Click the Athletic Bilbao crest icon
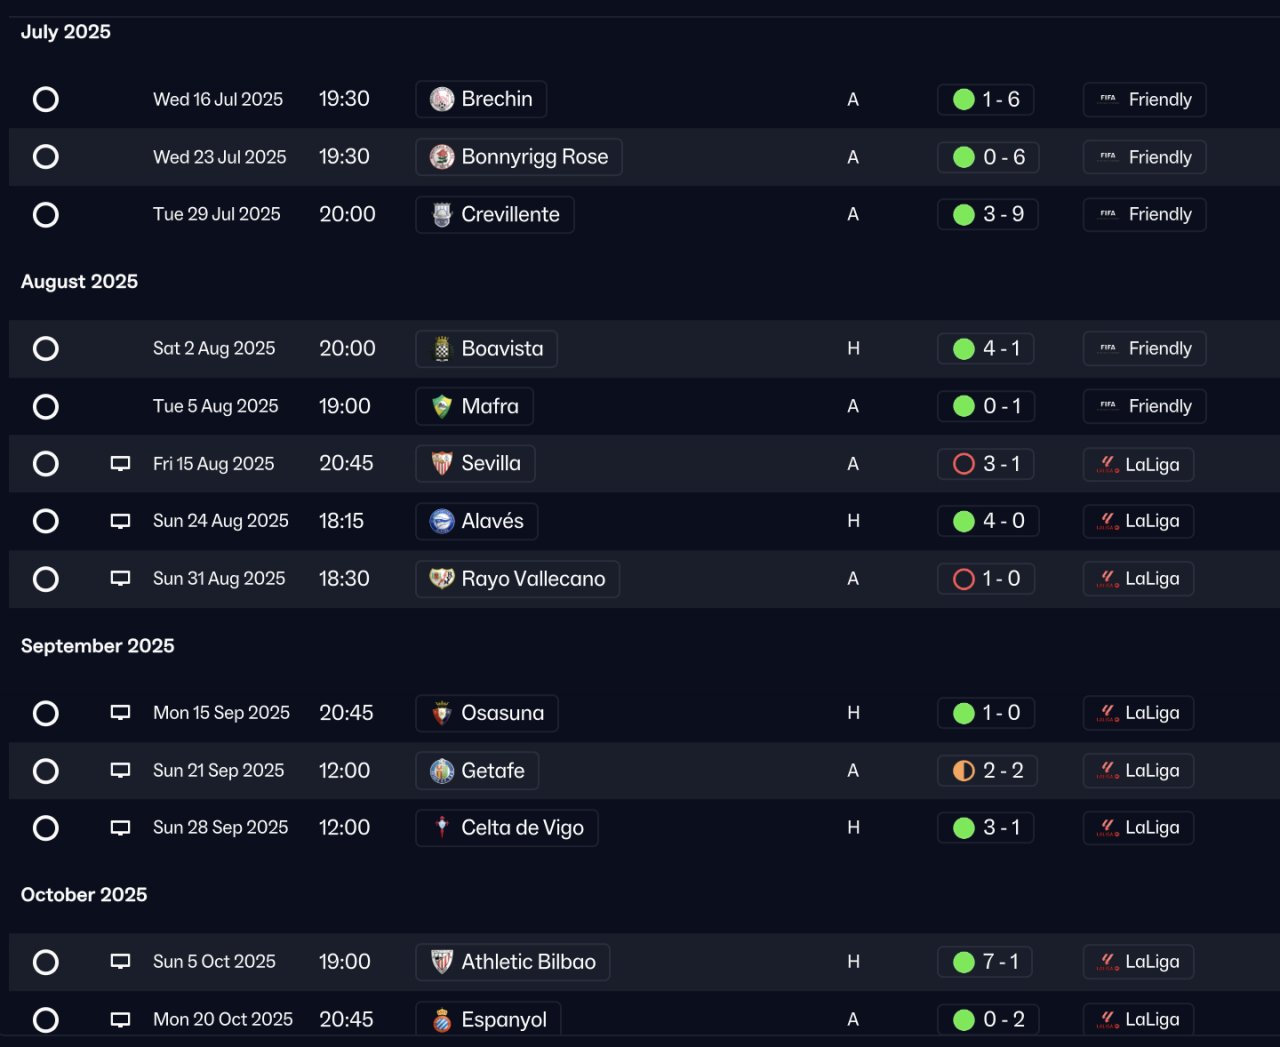Image resolution: width=1280 pixels, height=1047 pixels. pos(442,962)
